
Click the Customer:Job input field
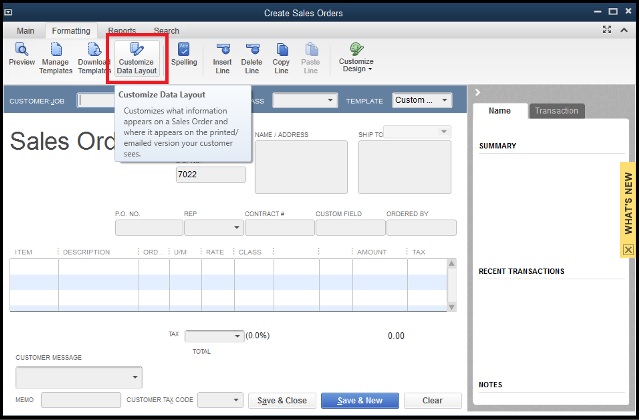(x=96, y=100)
